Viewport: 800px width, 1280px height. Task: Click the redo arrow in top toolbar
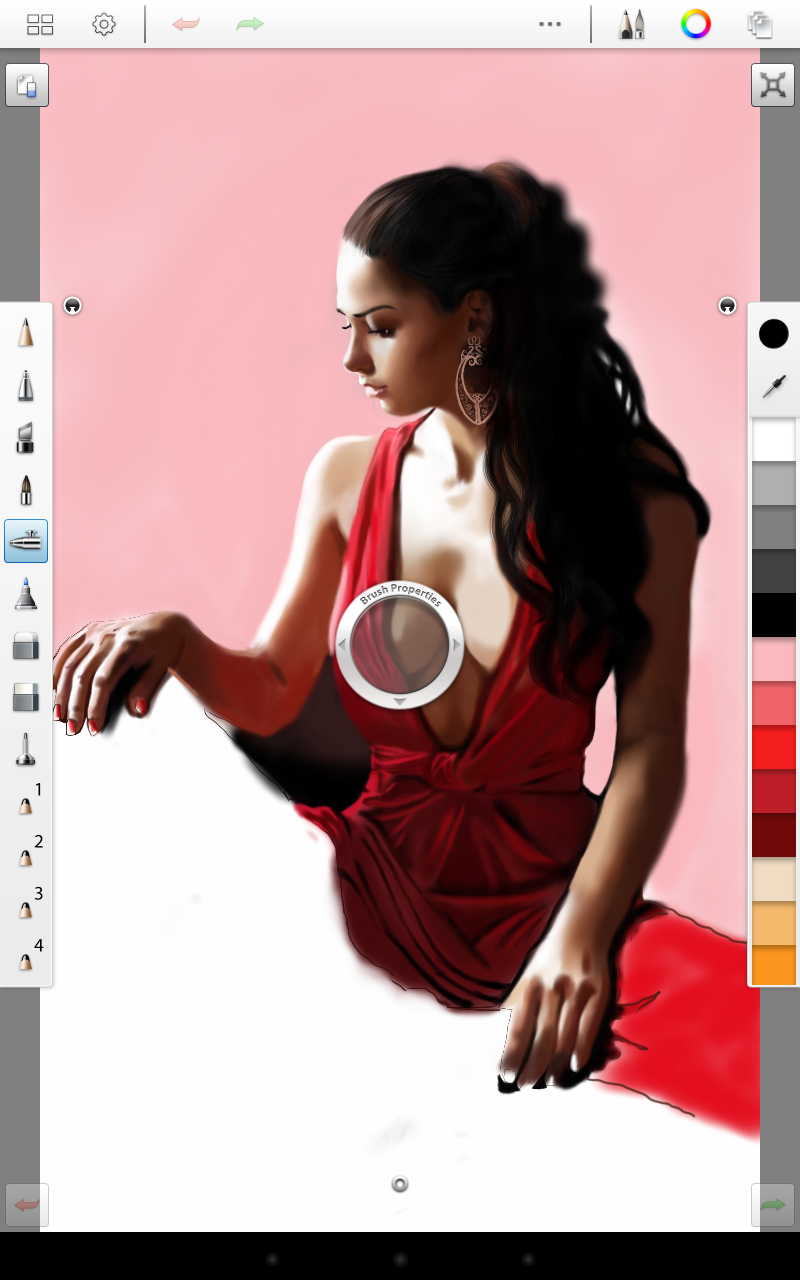tap(249, 24)
